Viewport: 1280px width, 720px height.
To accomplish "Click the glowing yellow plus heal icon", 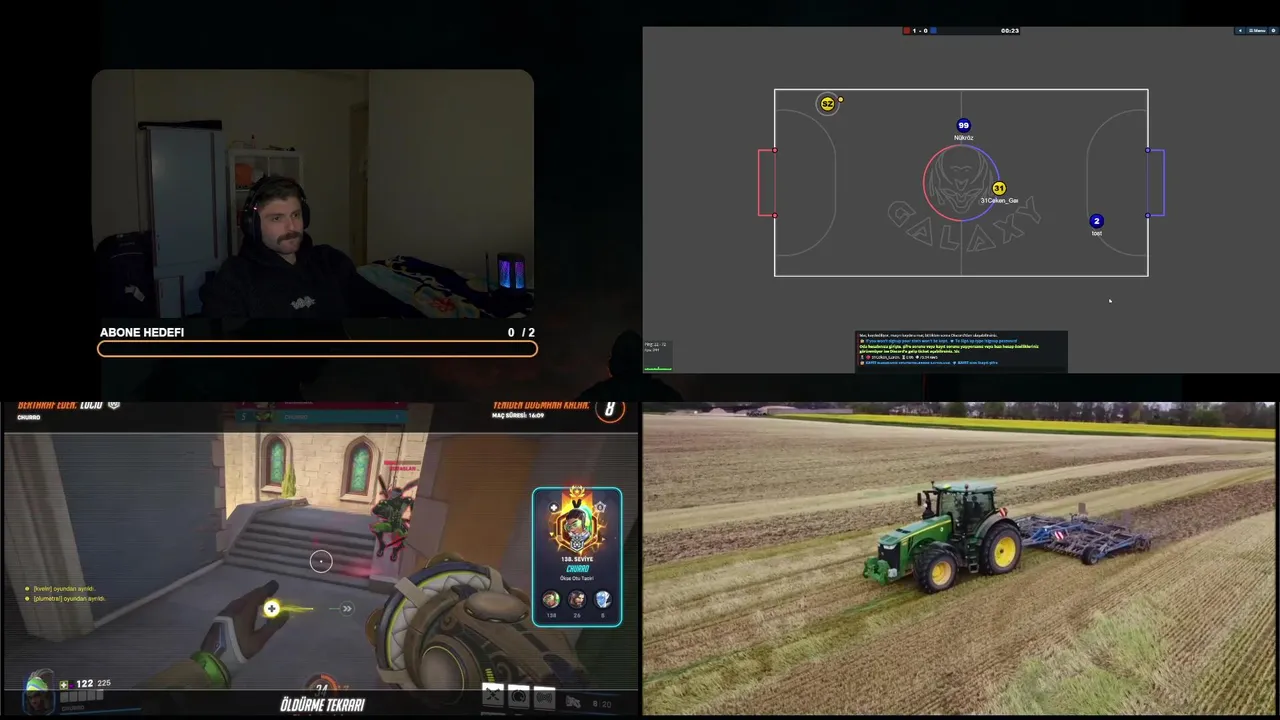I will tap(271, 608).
